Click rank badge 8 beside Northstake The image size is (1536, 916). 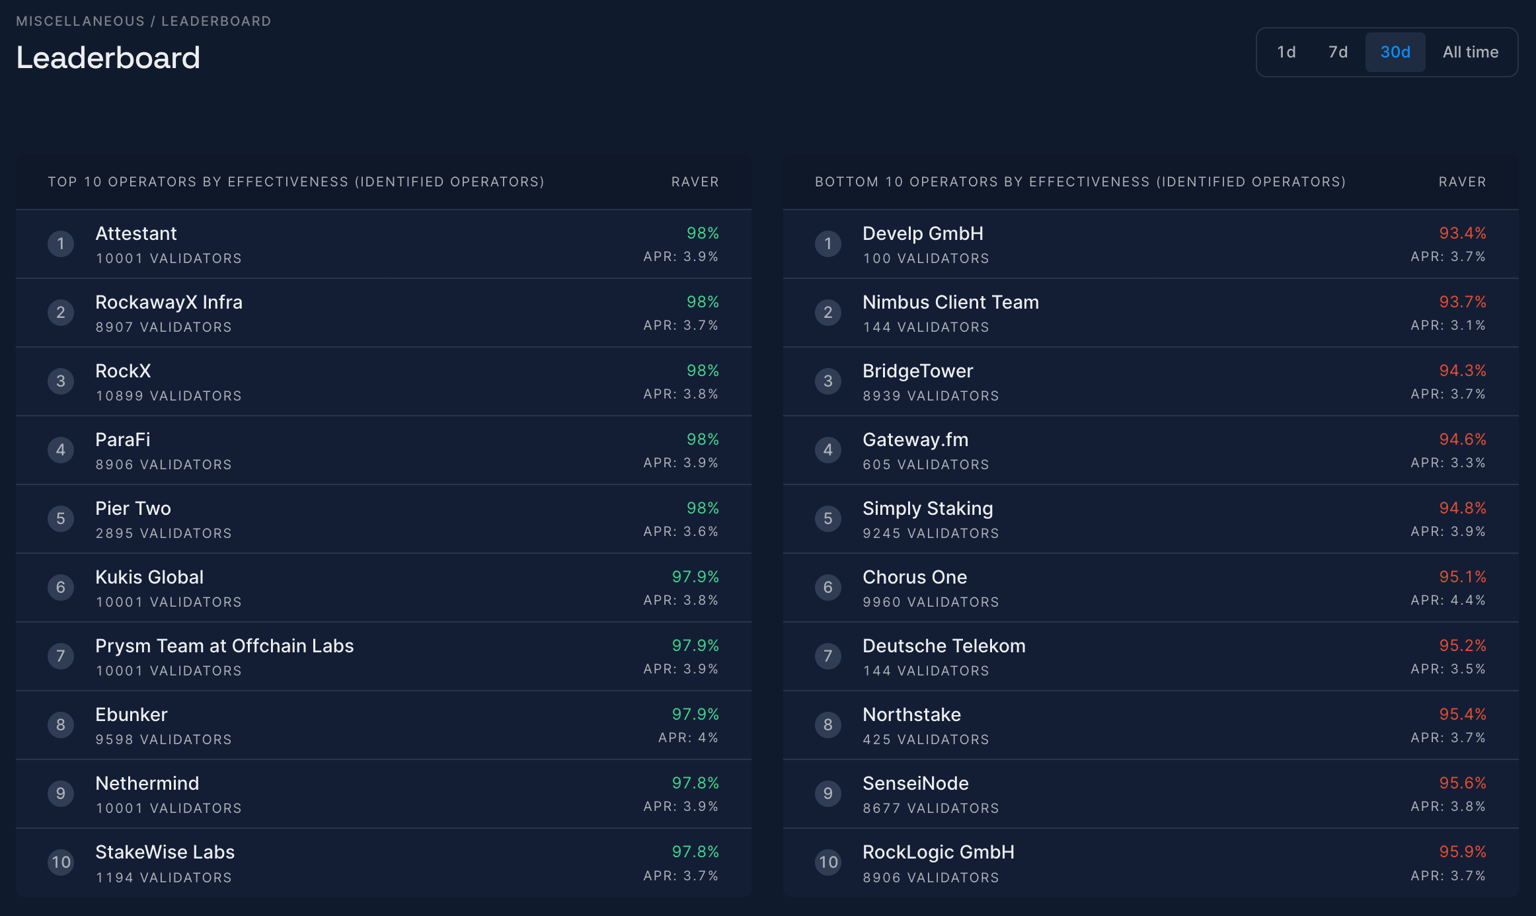[828, 725]
